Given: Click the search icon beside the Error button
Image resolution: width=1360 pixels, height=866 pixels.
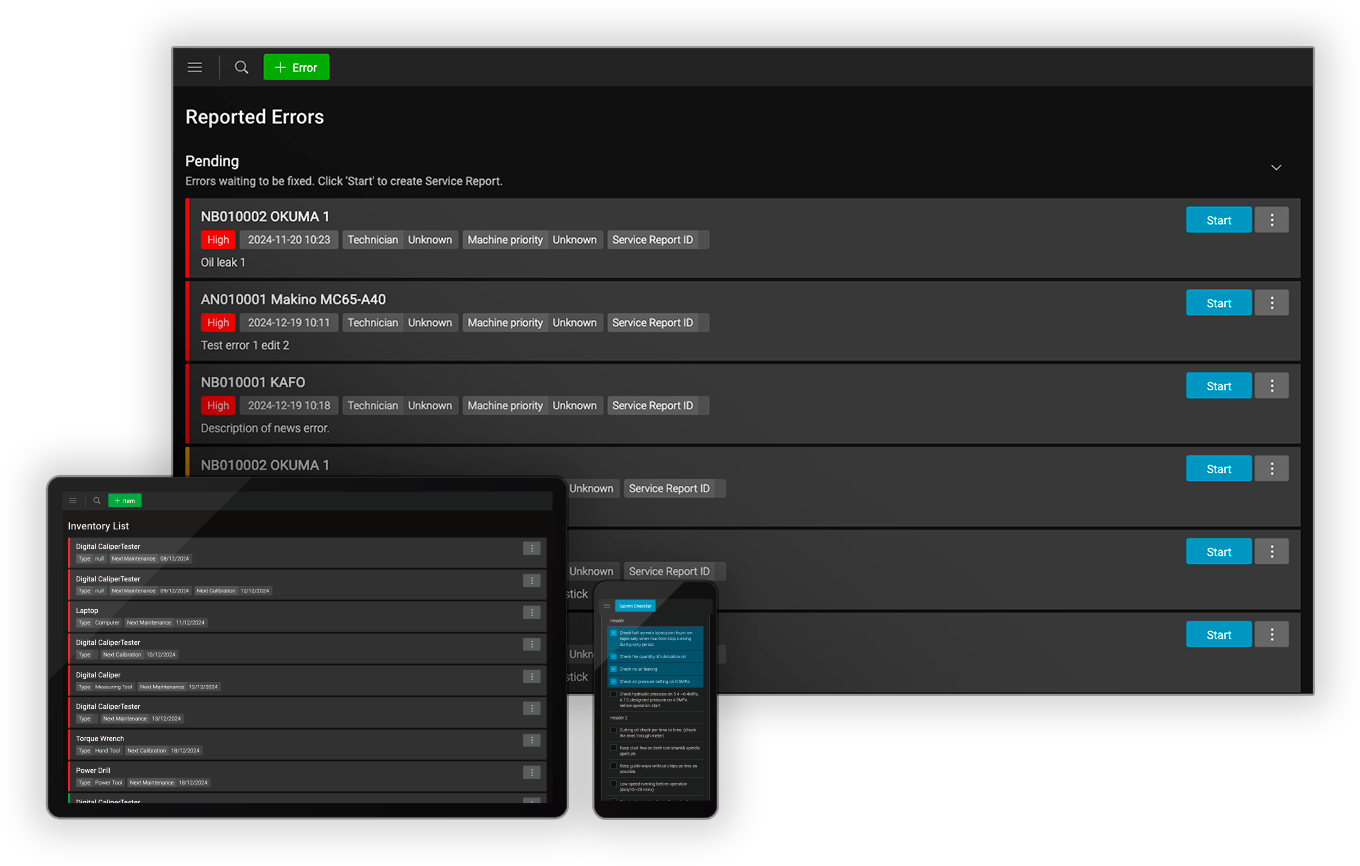Looking at the screenshot, I should pyautogui.click(x=241, y=67).
